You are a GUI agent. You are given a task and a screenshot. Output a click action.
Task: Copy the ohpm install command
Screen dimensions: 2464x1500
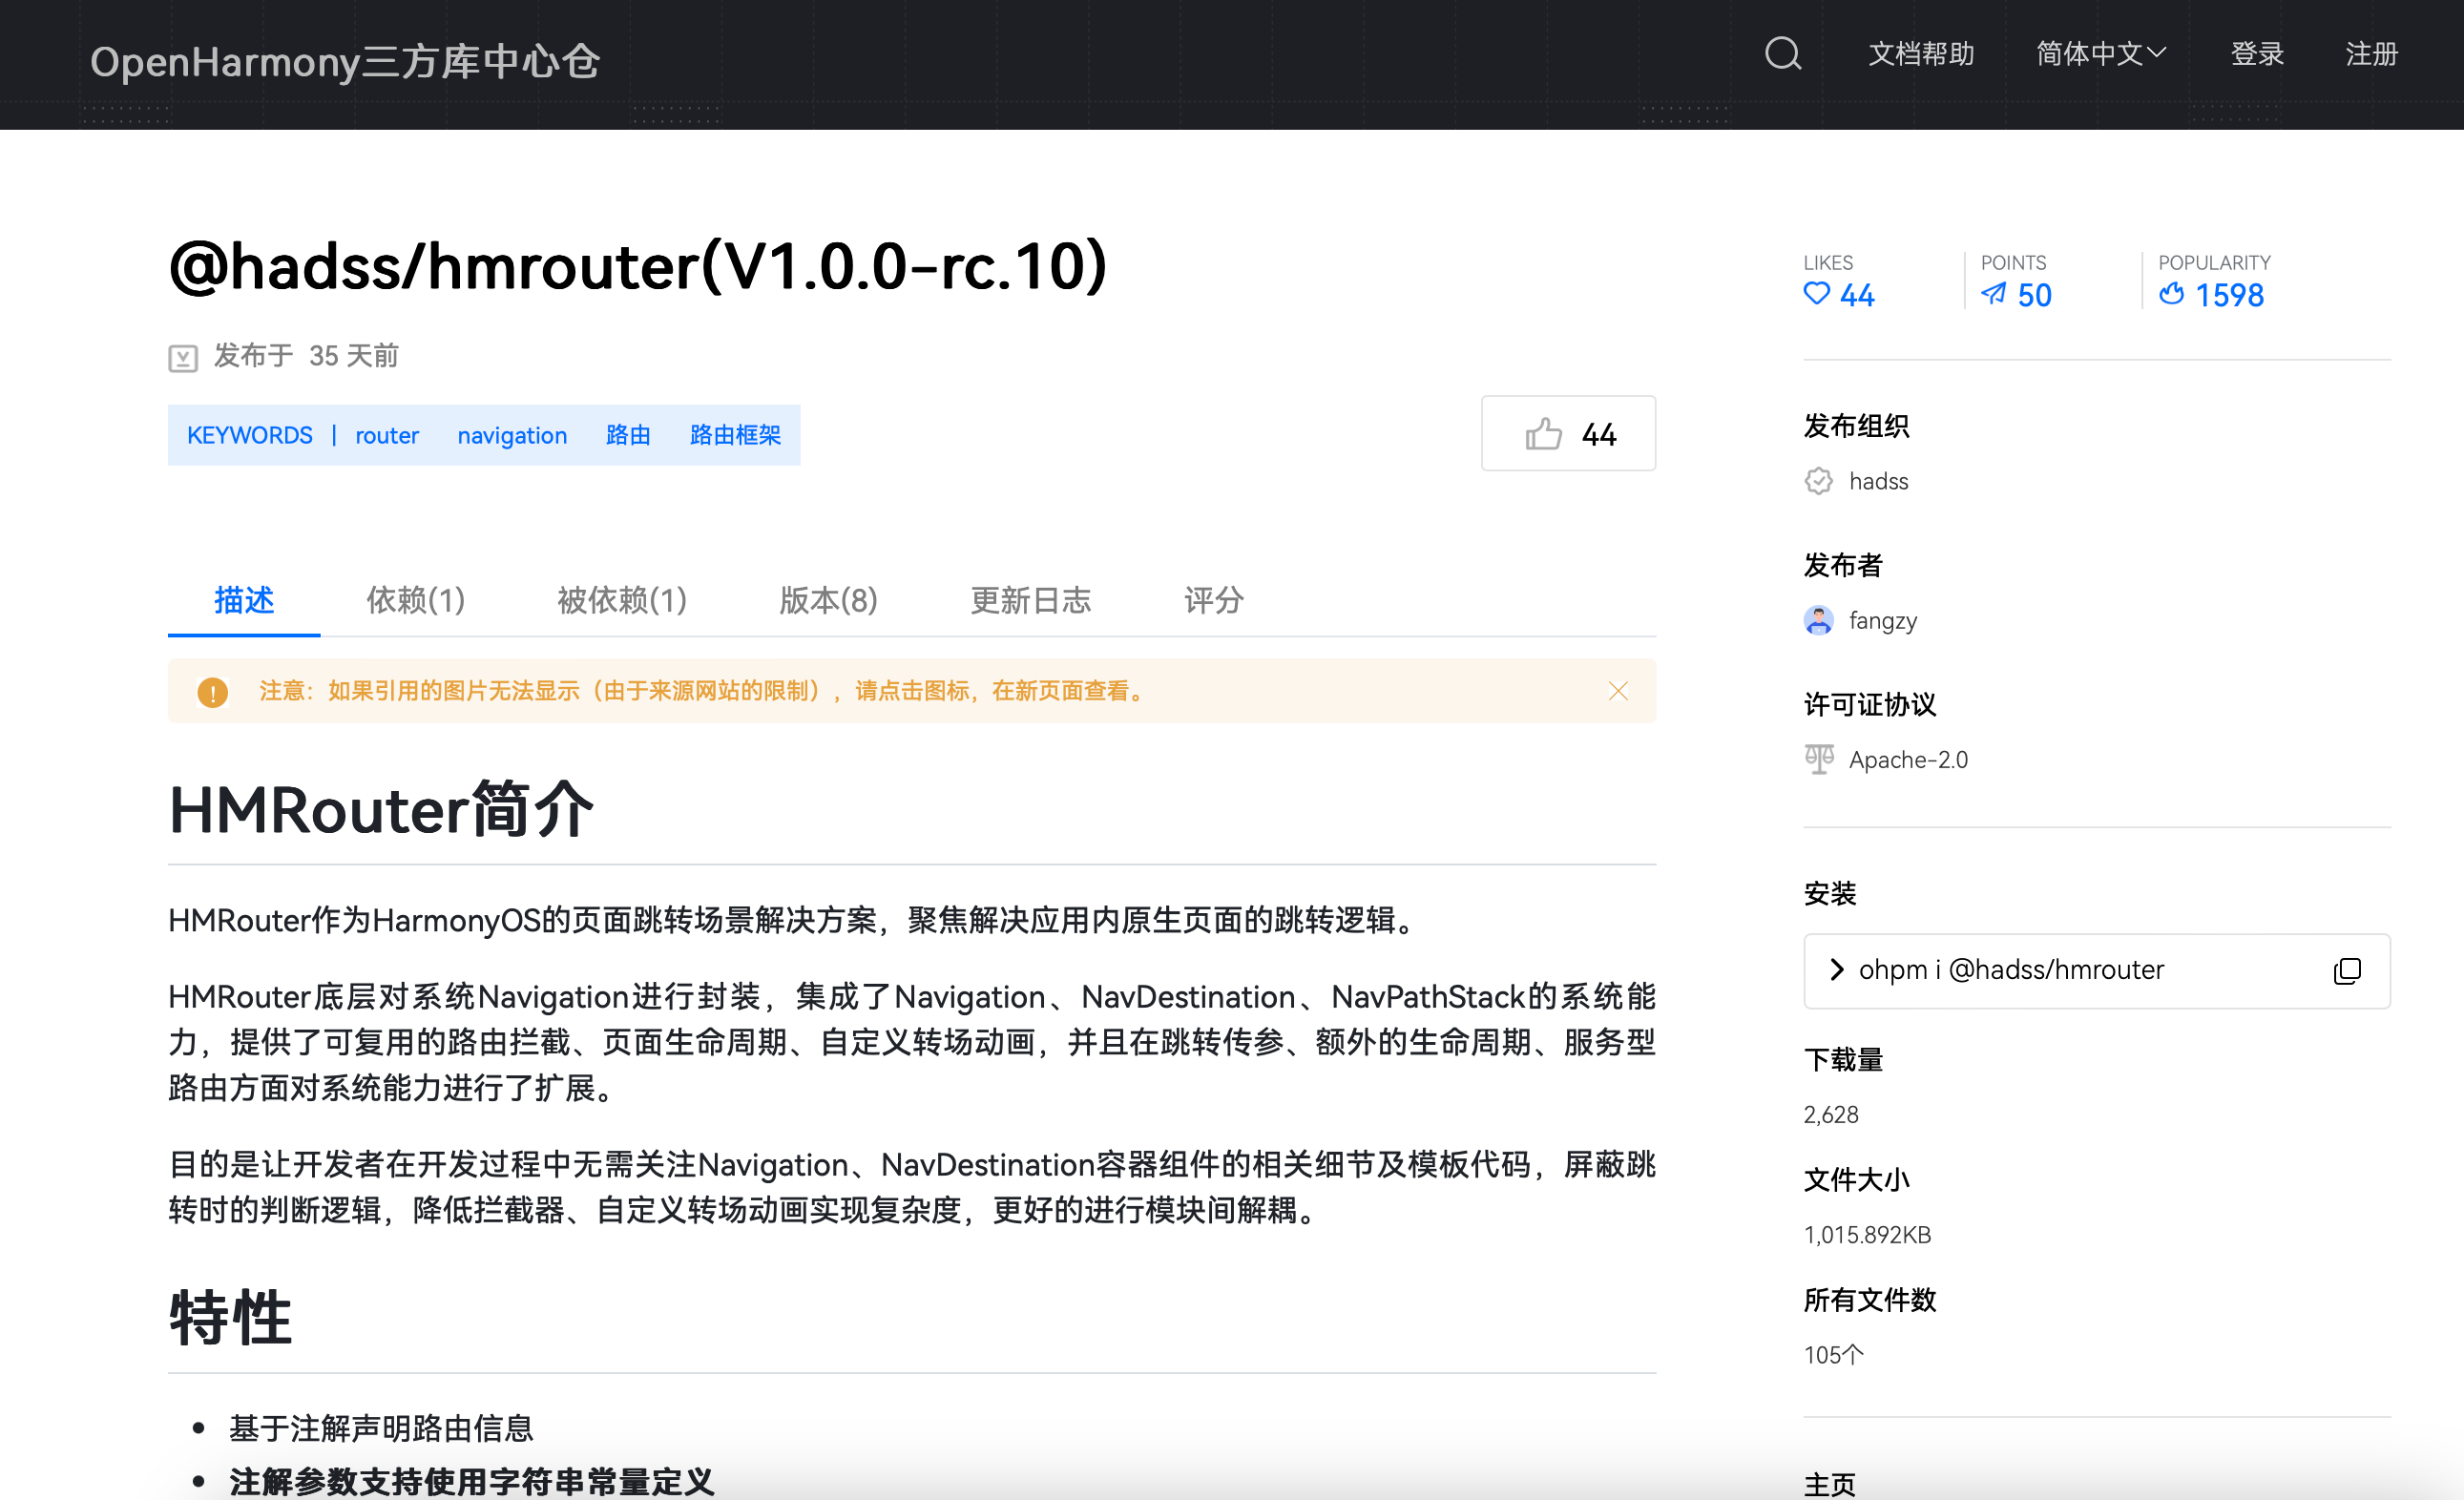tap(2346, 970)
